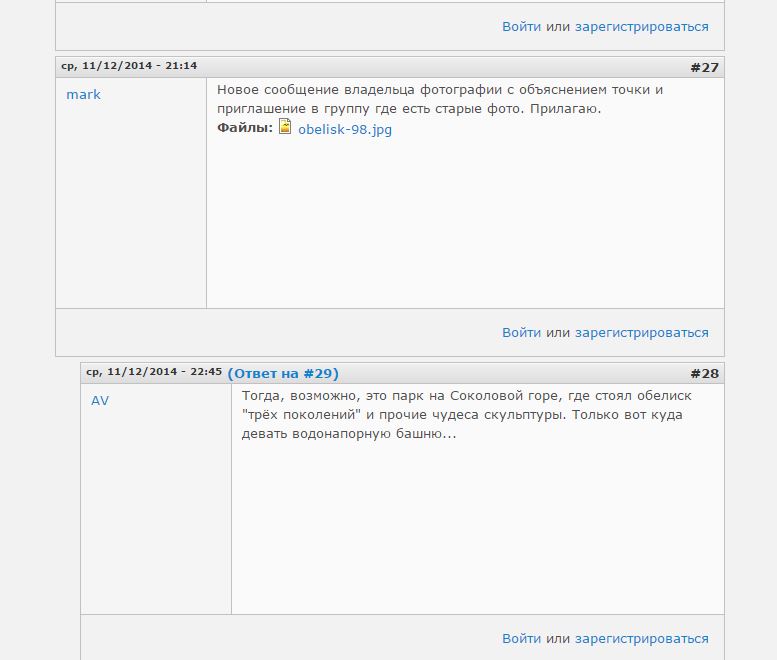This screenshot has height=660, width=777.
Task: Open permalink #28
Action: [x=705, y=374]
